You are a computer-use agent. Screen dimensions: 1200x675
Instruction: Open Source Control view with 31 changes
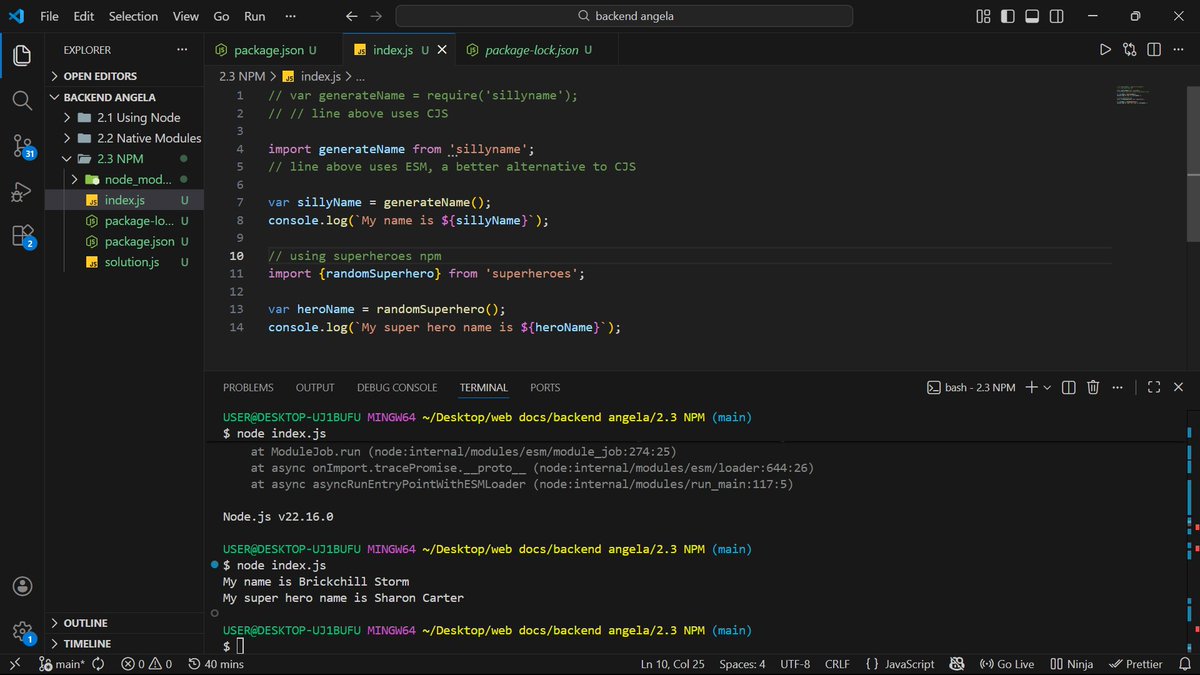pos(22,146)
